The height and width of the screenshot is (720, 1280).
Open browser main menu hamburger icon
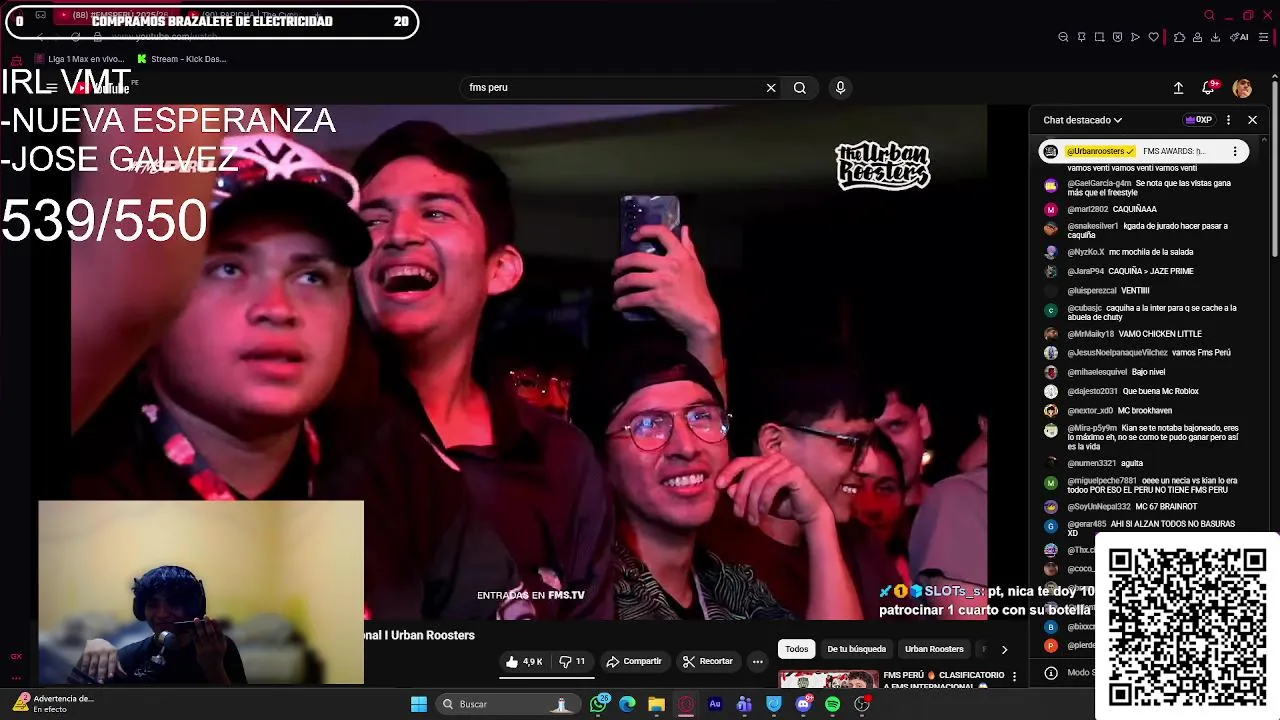[x=1264, y=37]
